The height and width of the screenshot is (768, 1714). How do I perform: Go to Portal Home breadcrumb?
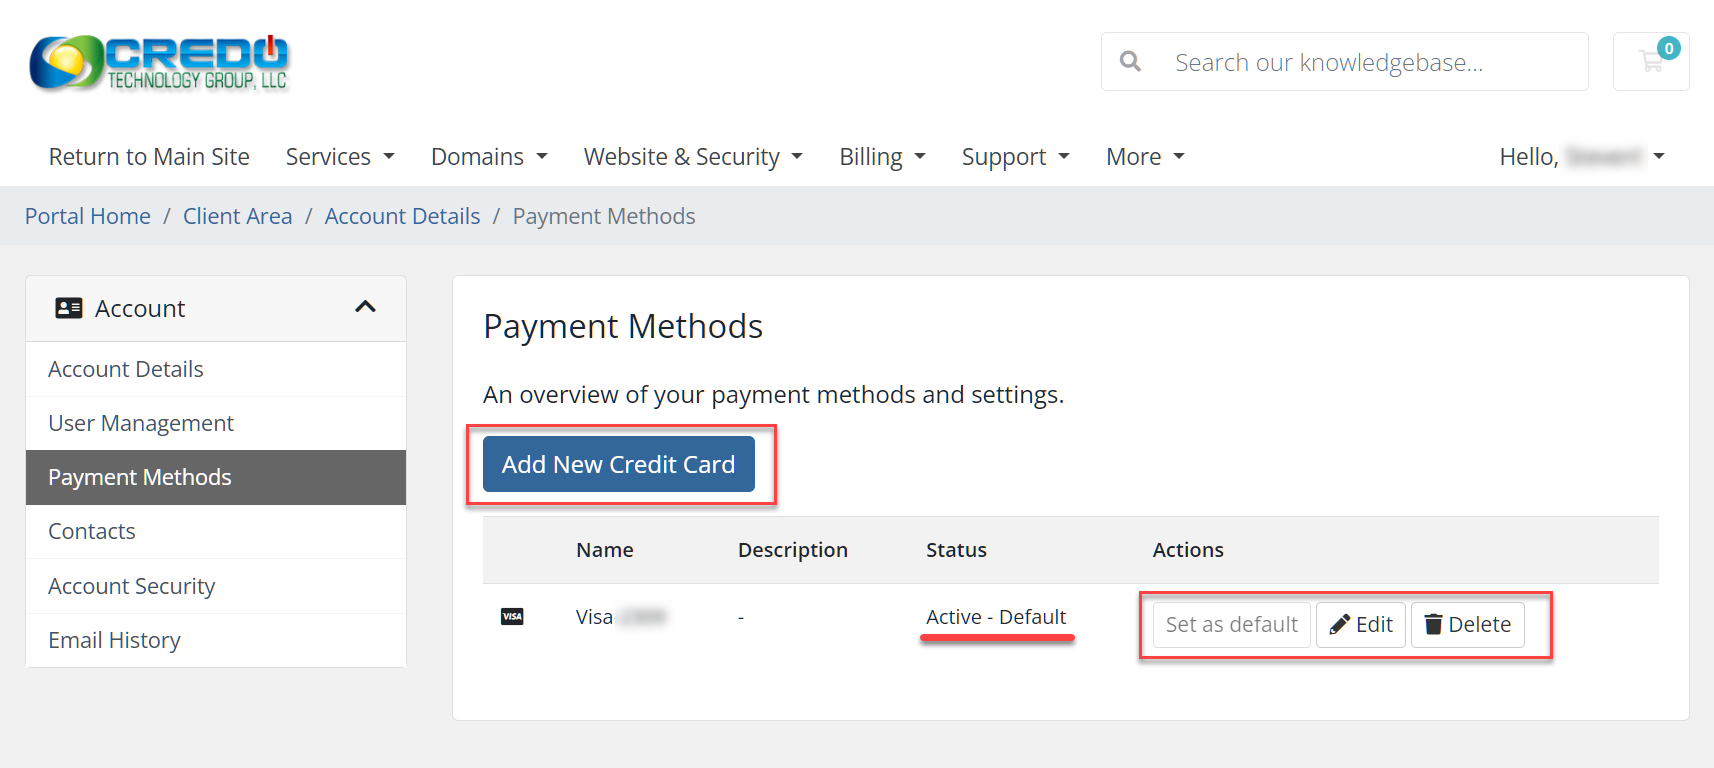[88, 216]
